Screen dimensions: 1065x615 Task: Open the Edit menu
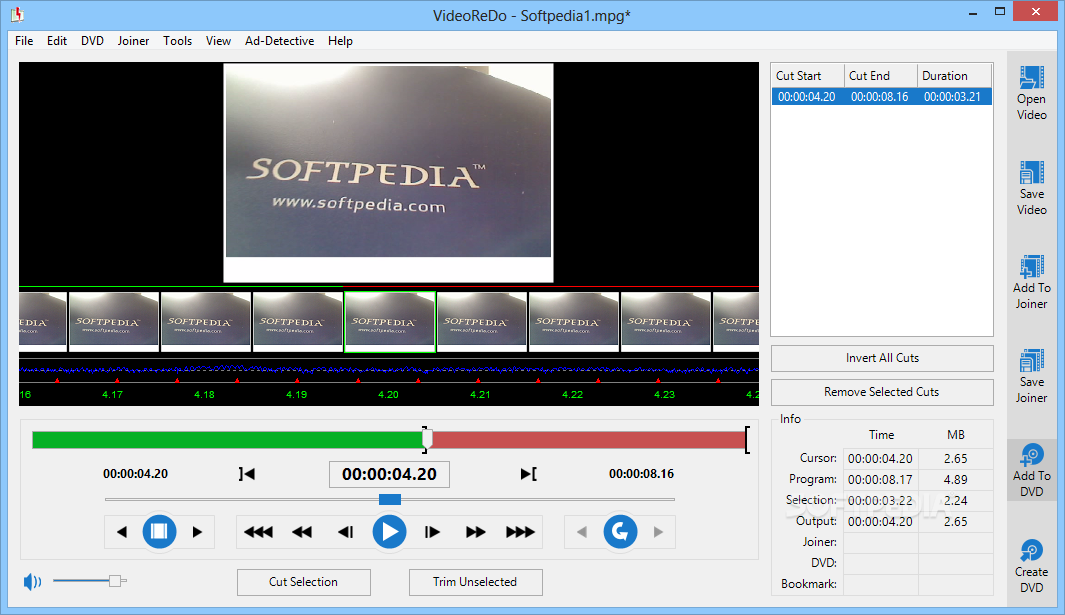pyautogui.click(x=57, y=41)
